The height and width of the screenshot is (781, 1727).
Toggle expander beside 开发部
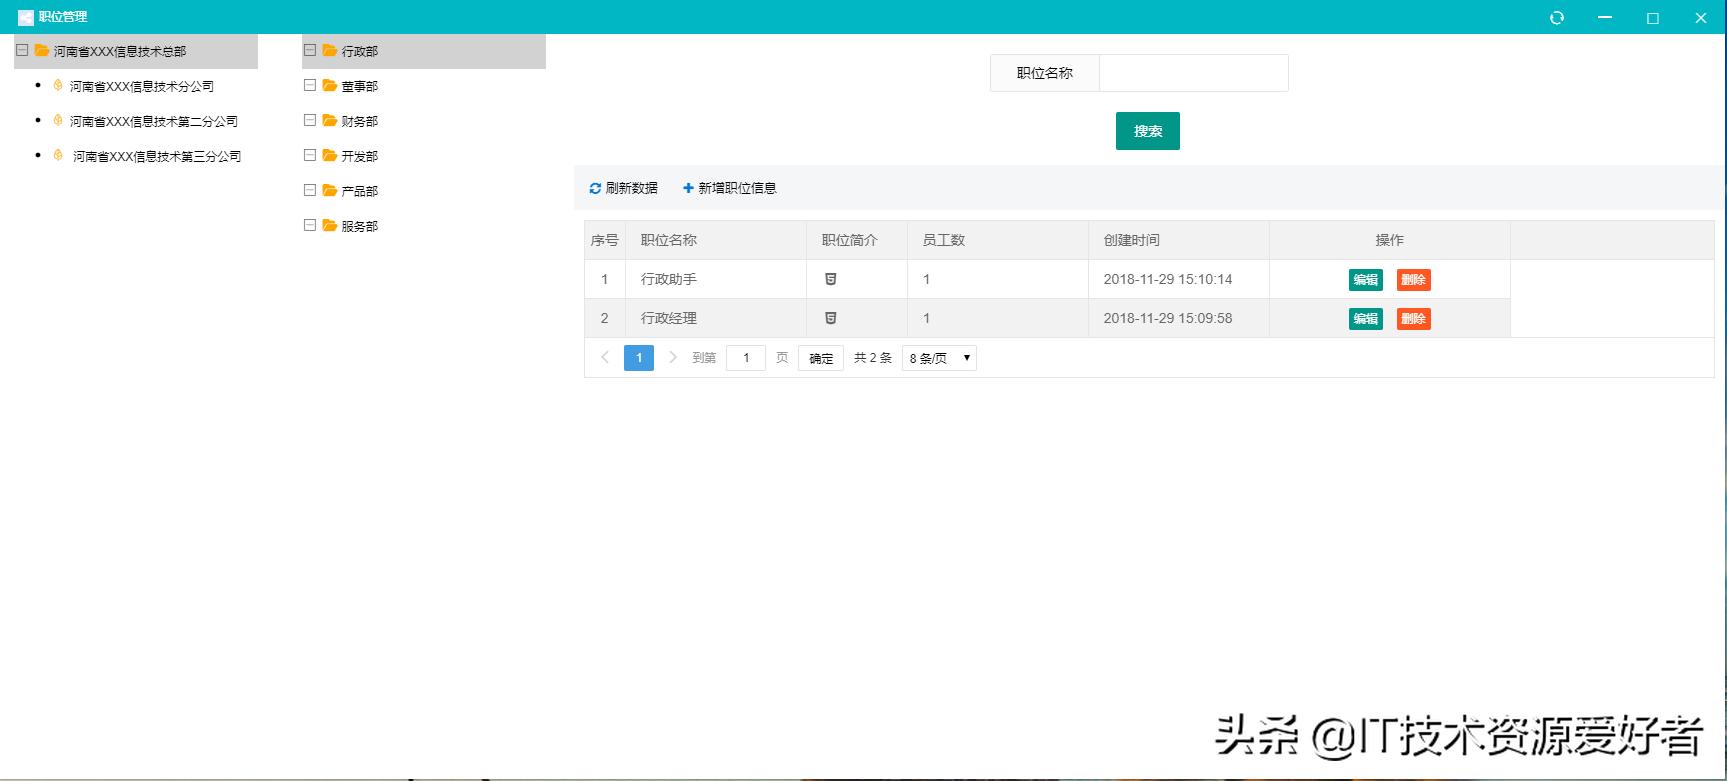pos(310,155)
